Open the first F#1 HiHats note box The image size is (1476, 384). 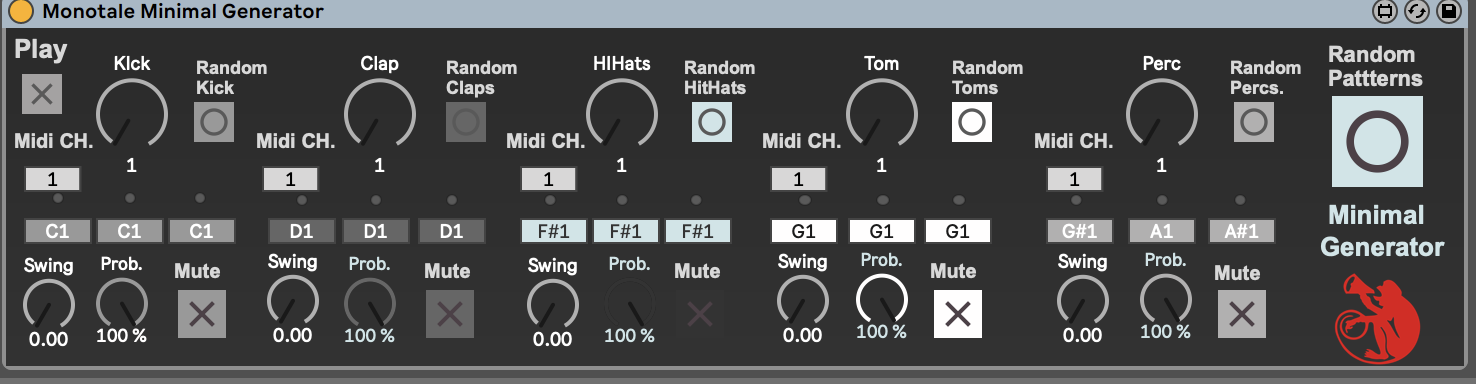tap(554, 231)
